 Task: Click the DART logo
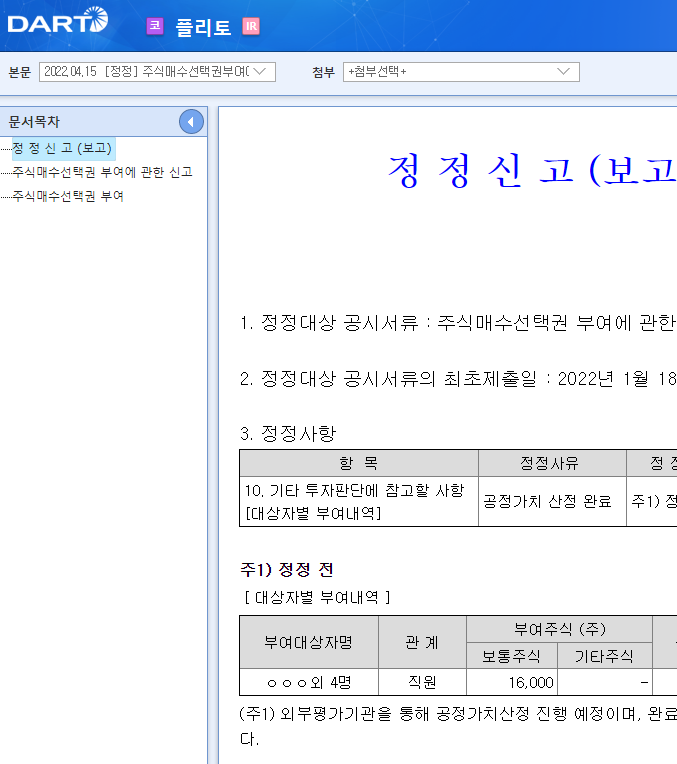[x=58, y=20]
